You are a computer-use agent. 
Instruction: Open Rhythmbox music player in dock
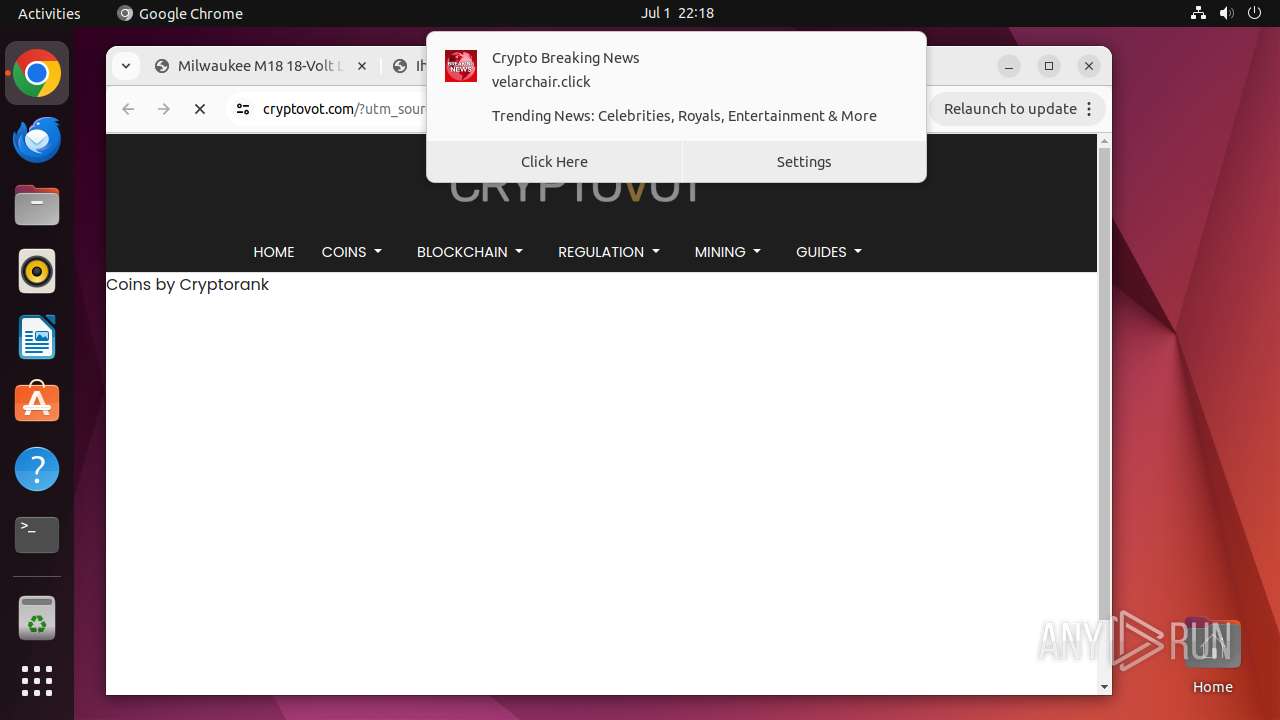point(37,271)
